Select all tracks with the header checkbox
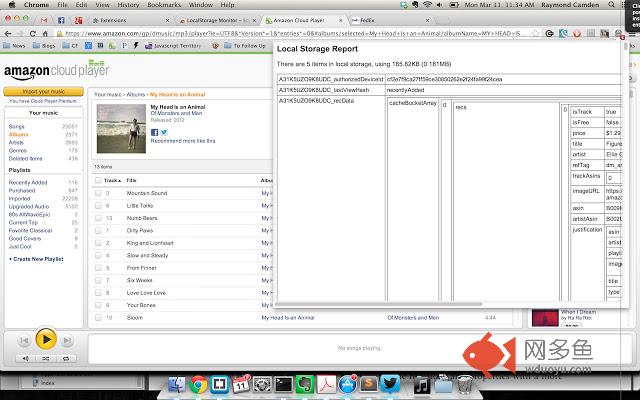This screenshot has height=400, width=640. 98,180
